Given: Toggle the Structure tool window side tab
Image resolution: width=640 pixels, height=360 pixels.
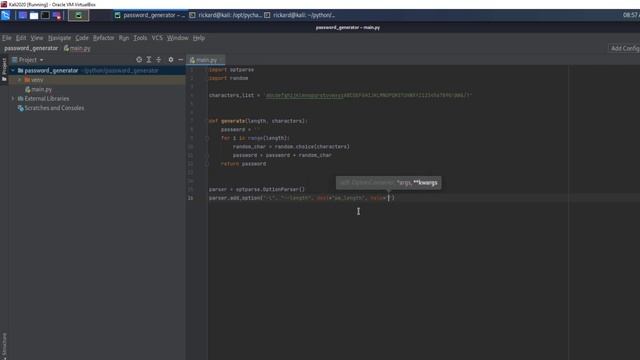Looking at the screenshot, I should pyautogui.click(x=4, y=346).
